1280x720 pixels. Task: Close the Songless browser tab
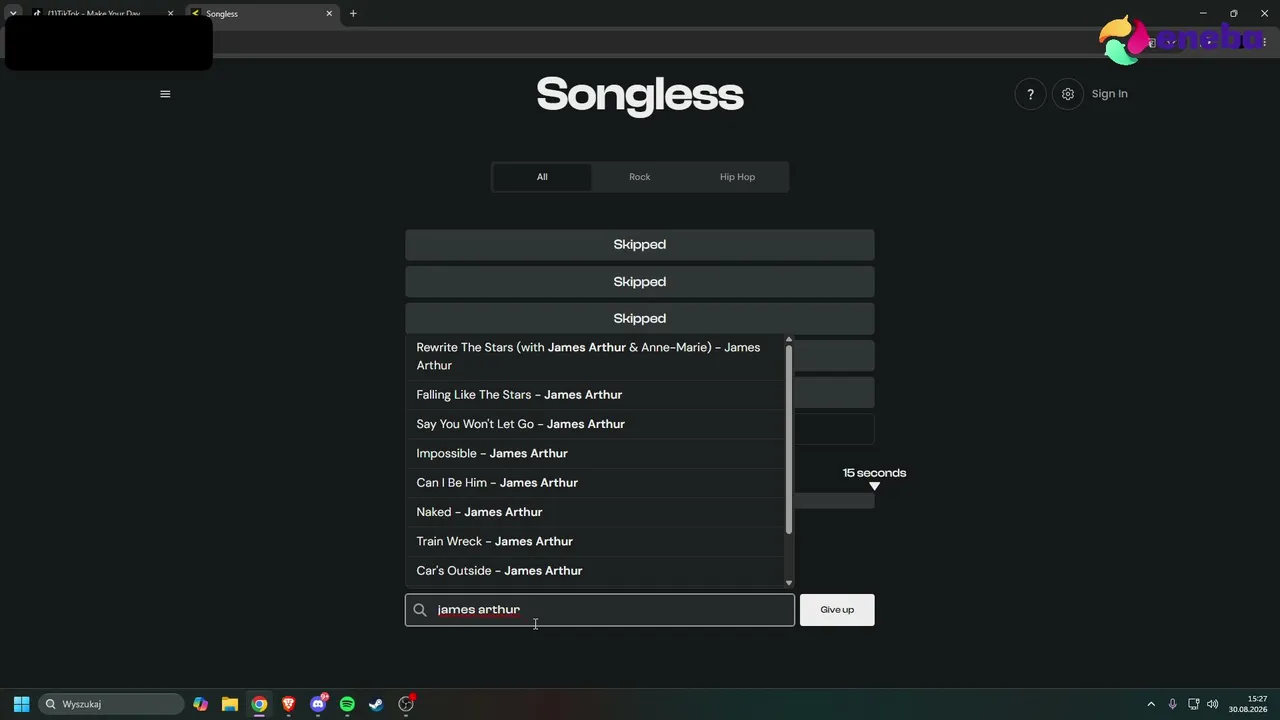pyautogui.click(x=329, y=14)
